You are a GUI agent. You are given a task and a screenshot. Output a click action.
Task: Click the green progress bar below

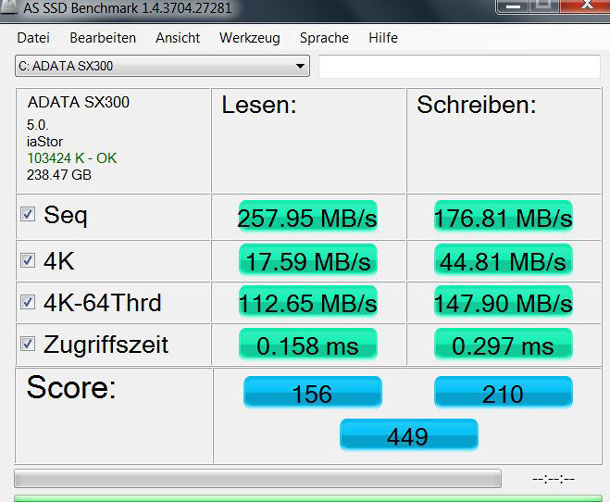tap(308, 498)
